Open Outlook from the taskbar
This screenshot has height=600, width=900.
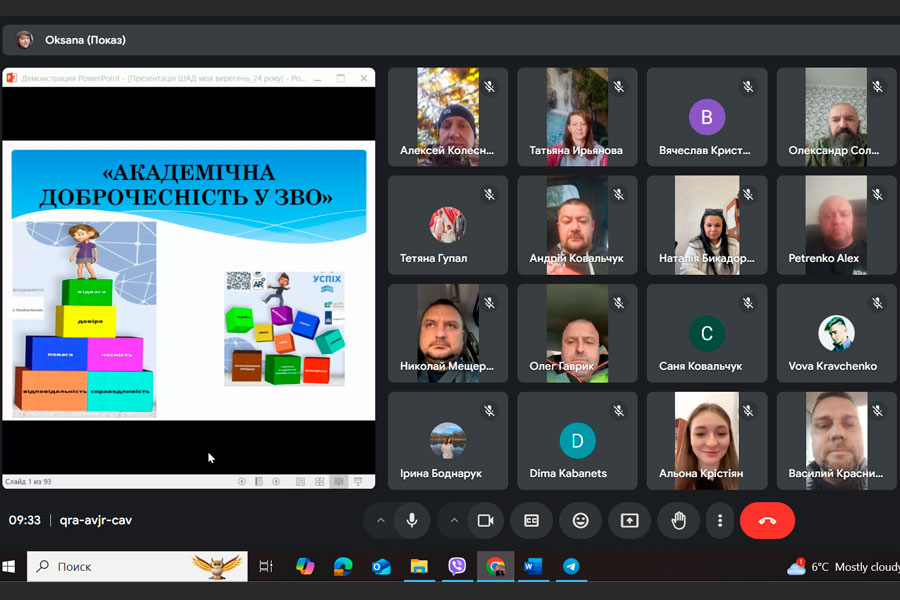381,567
